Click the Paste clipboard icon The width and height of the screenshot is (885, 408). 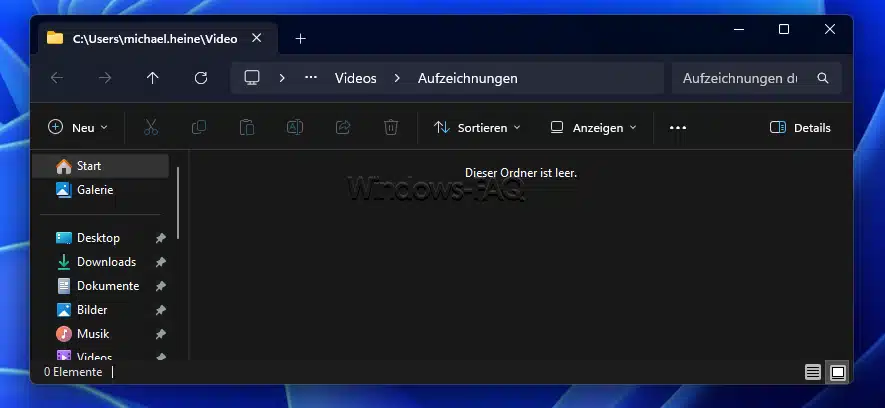point(247,128)
